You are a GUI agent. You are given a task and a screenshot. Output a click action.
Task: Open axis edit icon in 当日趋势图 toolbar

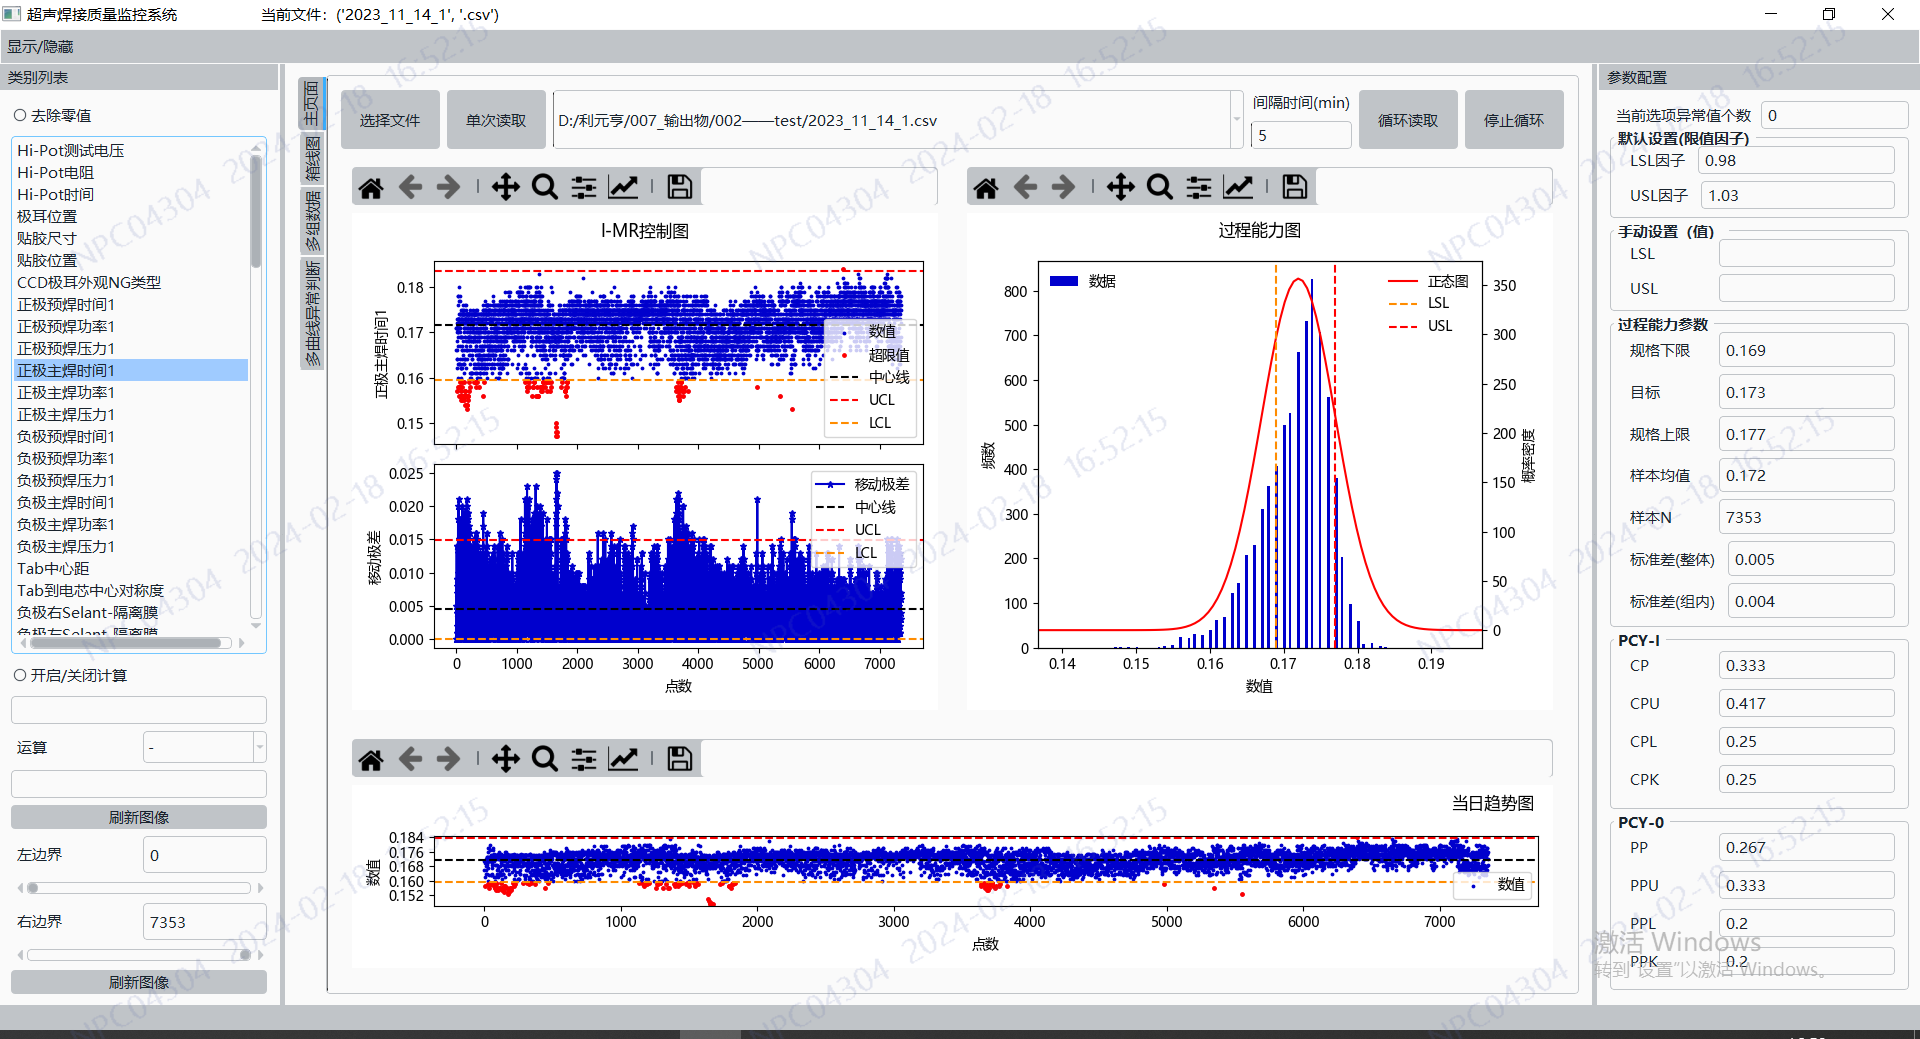coord(623,759)
